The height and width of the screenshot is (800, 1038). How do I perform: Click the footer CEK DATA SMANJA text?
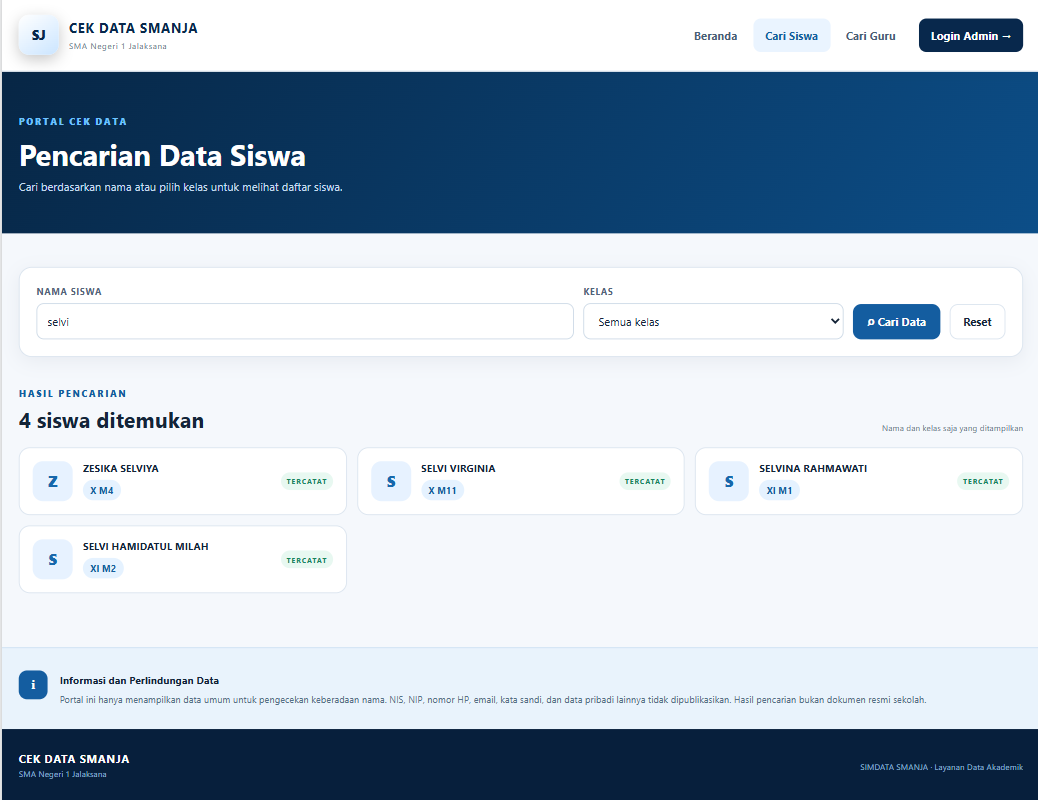74,760
